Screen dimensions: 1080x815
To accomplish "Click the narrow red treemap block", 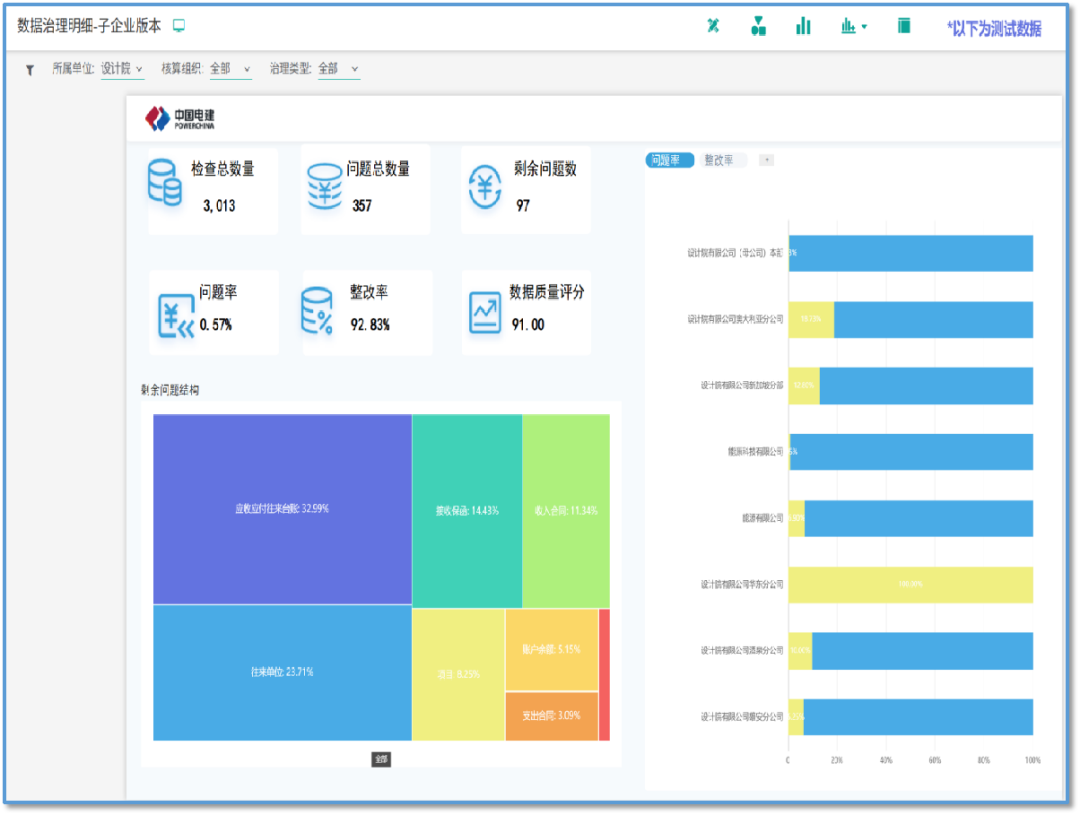I will (605, 674).
